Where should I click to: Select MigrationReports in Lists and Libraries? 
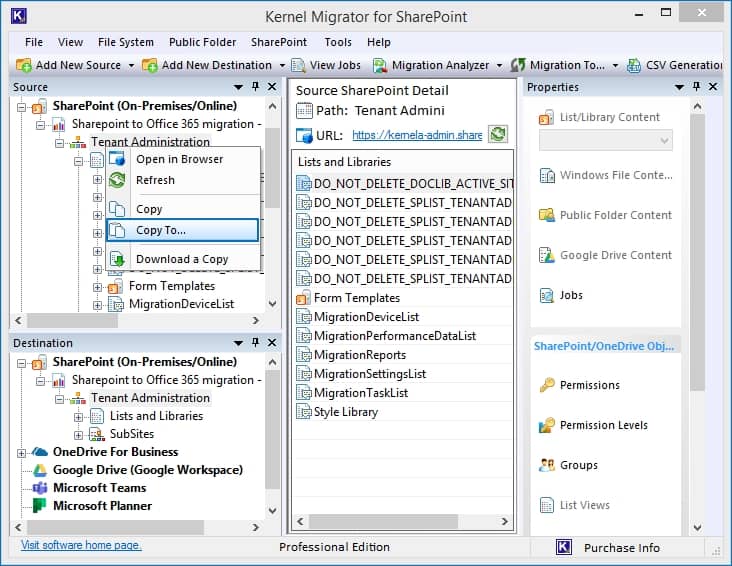(x=404, y=355)
